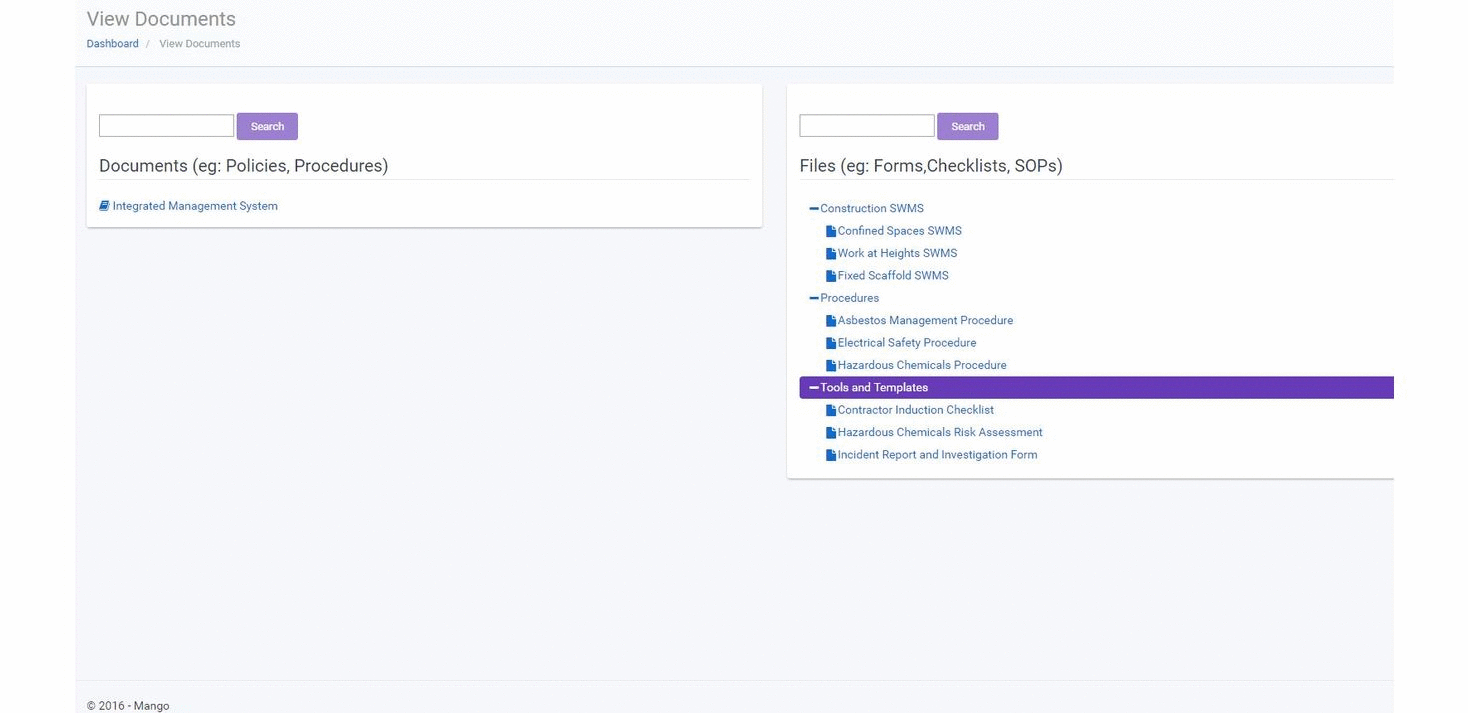Screen dimensions: 1468x713
Task: Click the file icon next to Hazardous Chemicals Risk Assessment
Action: [x=831, y=433]
